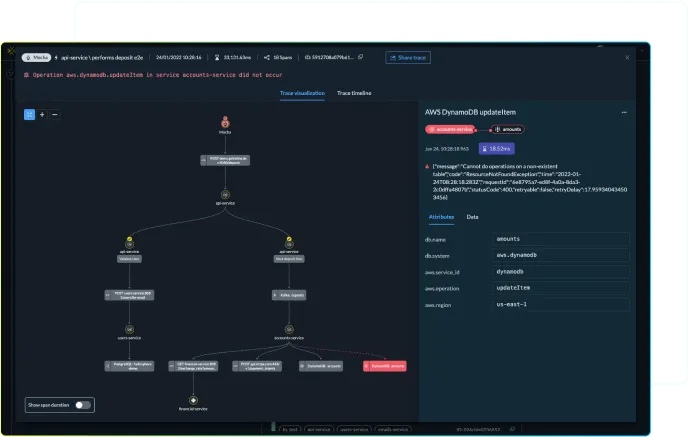This screenshot has width=689, height=437.
Task: Click the aws.region value us-east-1
Action: click(x=560, y=304)
